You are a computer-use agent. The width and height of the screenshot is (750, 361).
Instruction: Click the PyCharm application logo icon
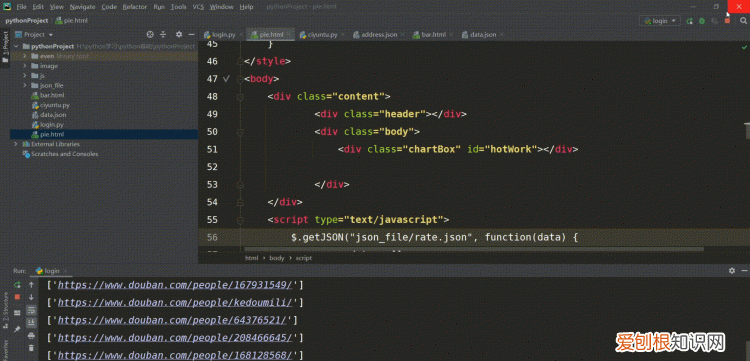7,7
